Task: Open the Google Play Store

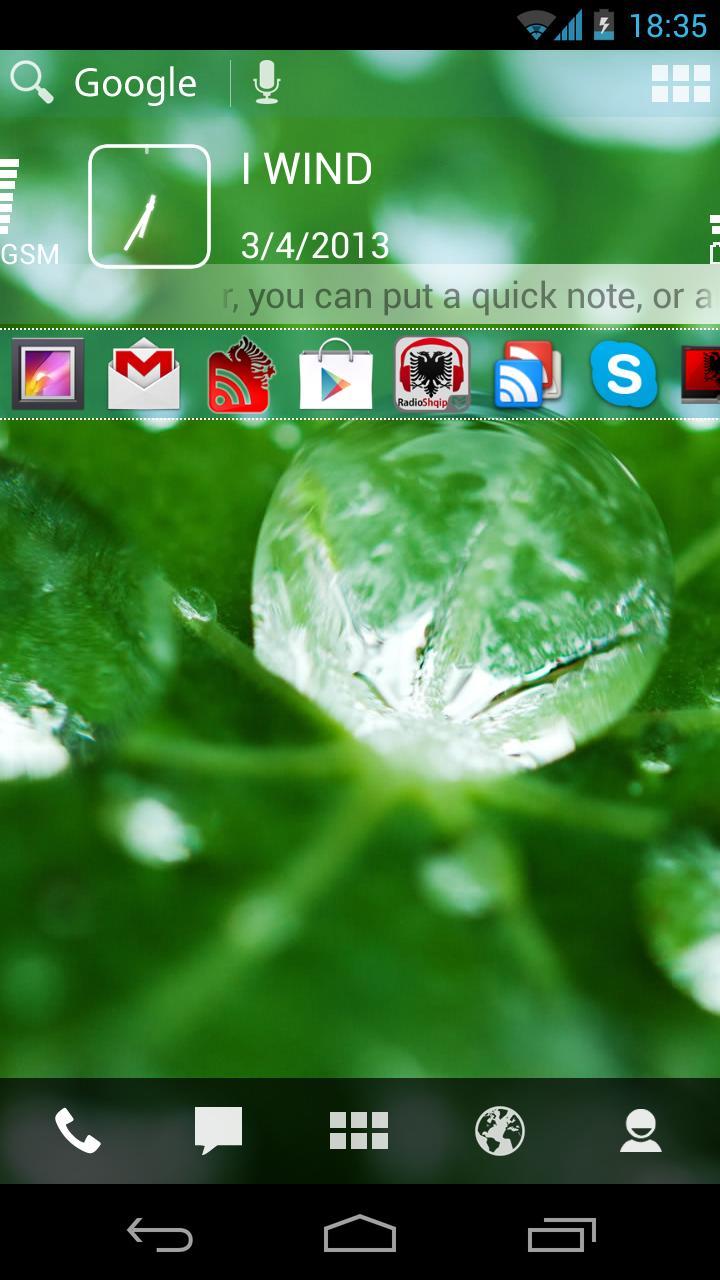Action: point(336,375)
